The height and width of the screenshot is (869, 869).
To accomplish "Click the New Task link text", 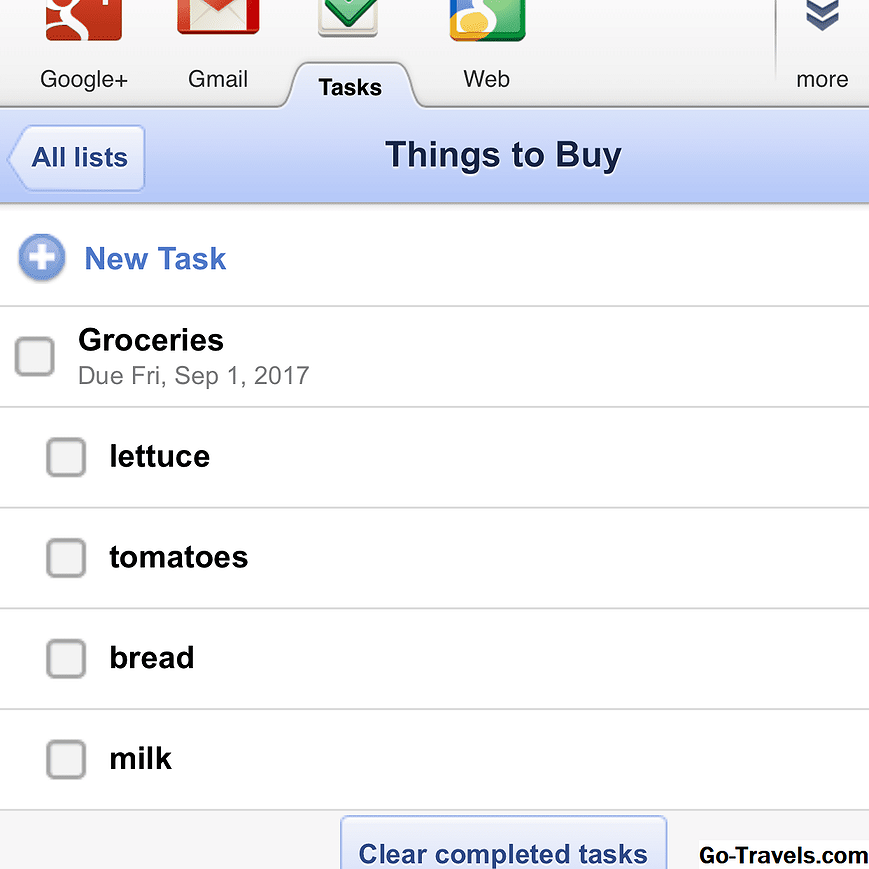I will pos(155,258).
